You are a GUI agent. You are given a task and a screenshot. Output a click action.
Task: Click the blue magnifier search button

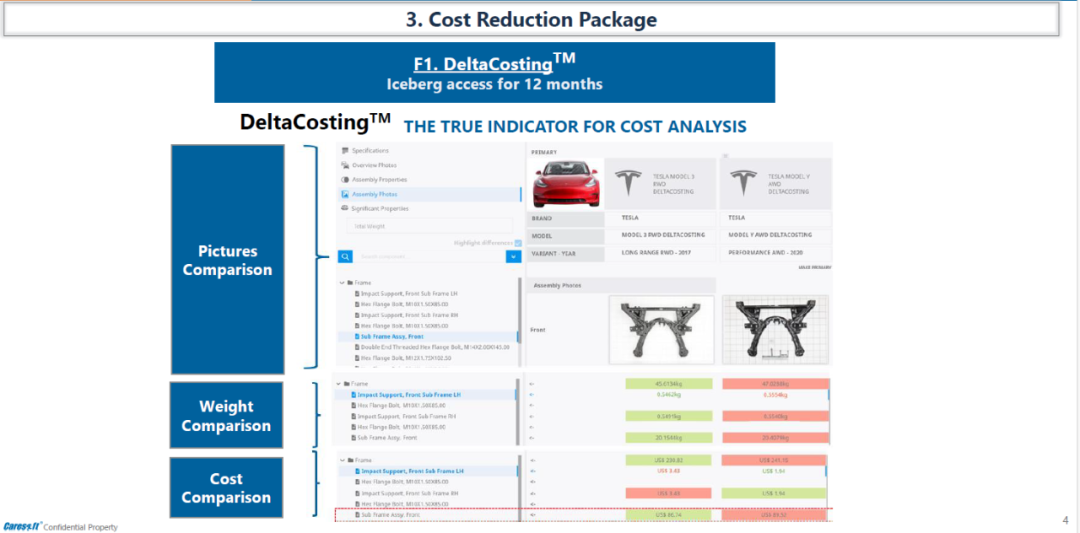click(345, 256)
